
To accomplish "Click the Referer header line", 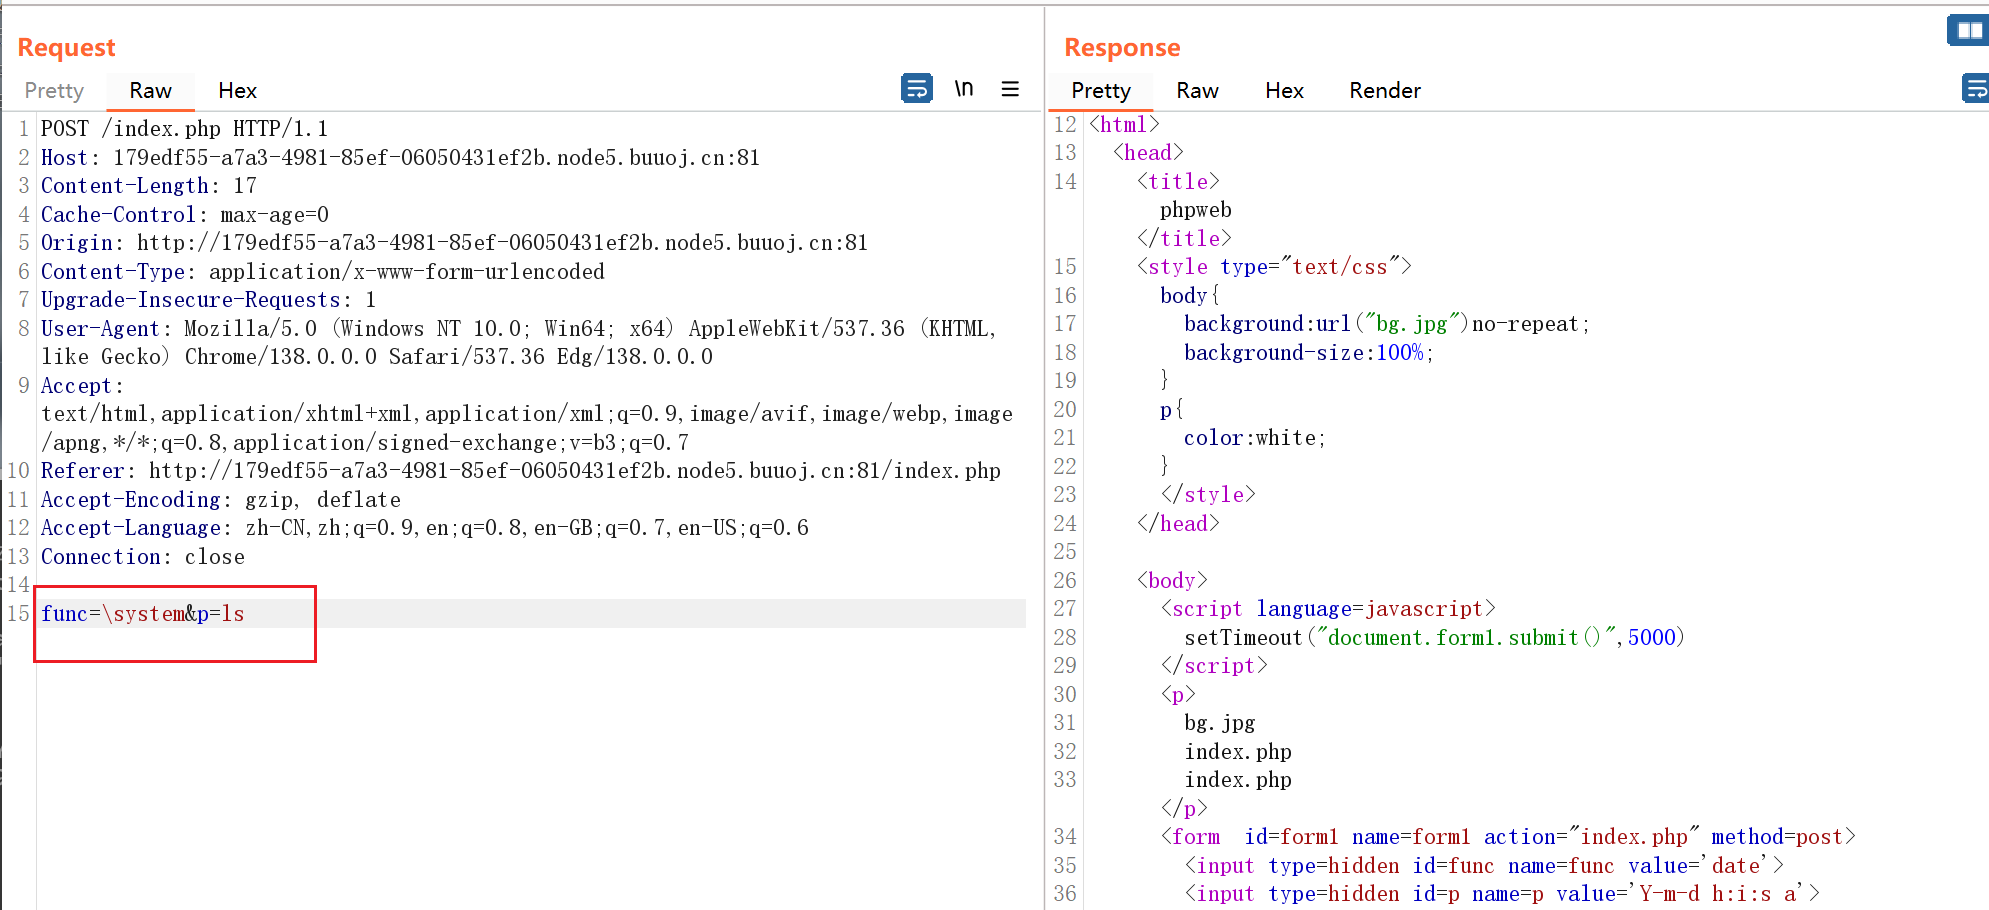I will pyautogui.click(x=520, y=471).
